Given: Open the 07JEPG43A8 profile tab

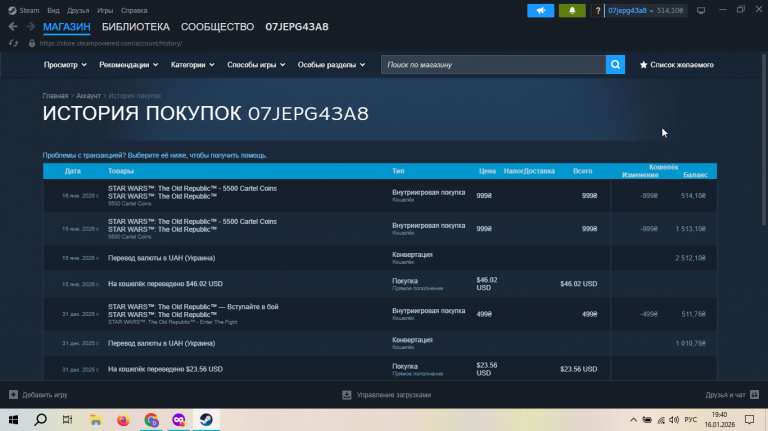Looking at the screenshot, I should click(x=297, y=27).
